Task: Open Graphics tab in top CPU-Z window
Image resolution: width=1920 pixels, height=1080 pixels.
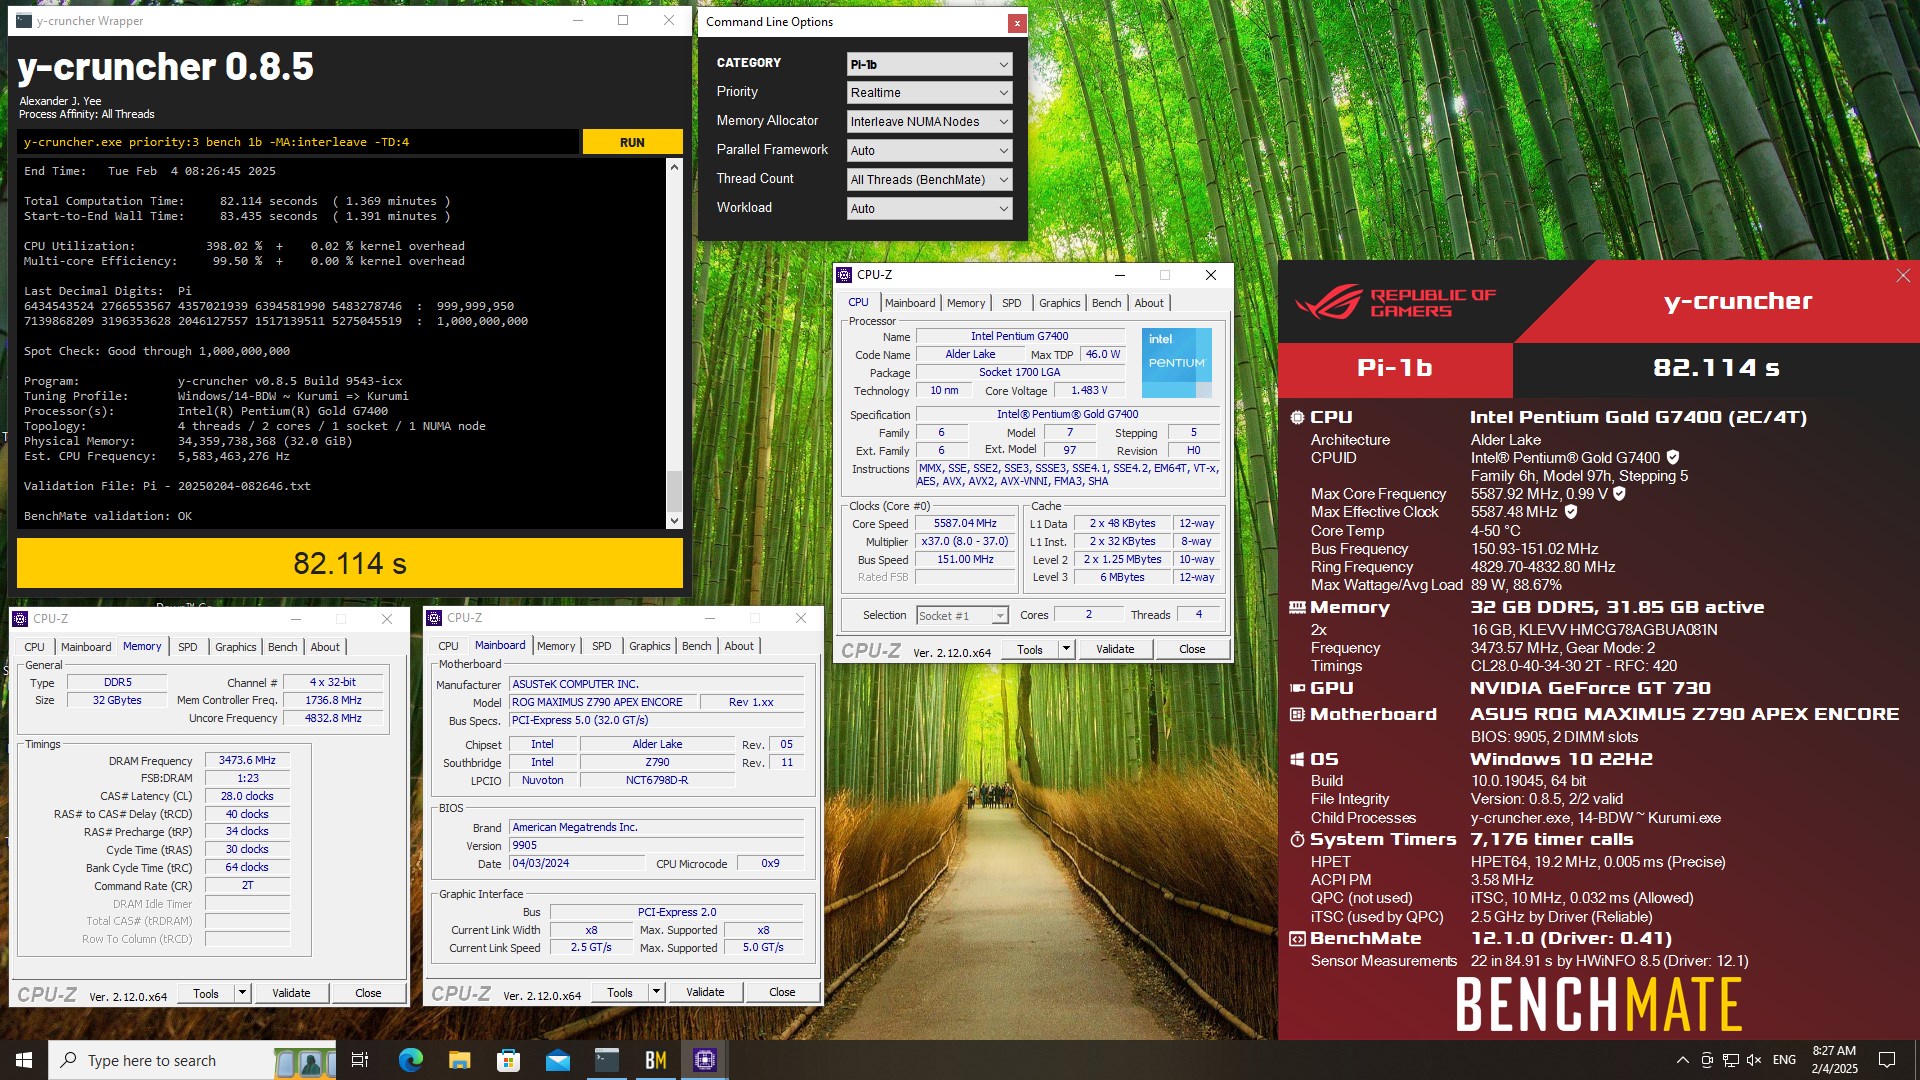Action: coord(1060,303)
